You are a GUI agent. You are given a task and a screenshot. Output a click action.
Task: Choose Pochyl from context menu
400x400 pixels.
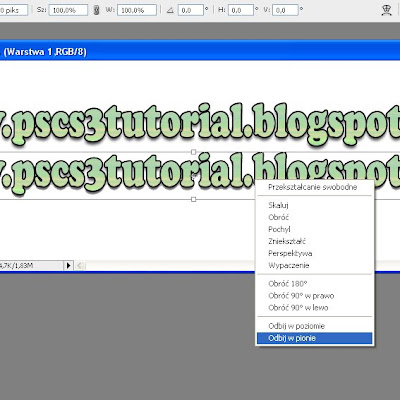click(x=314, y=229)
